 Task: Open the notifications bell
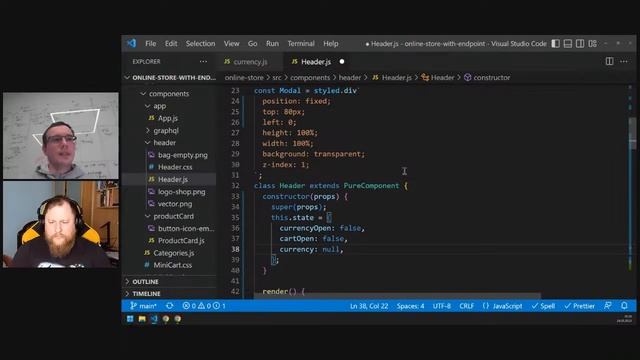624,306
